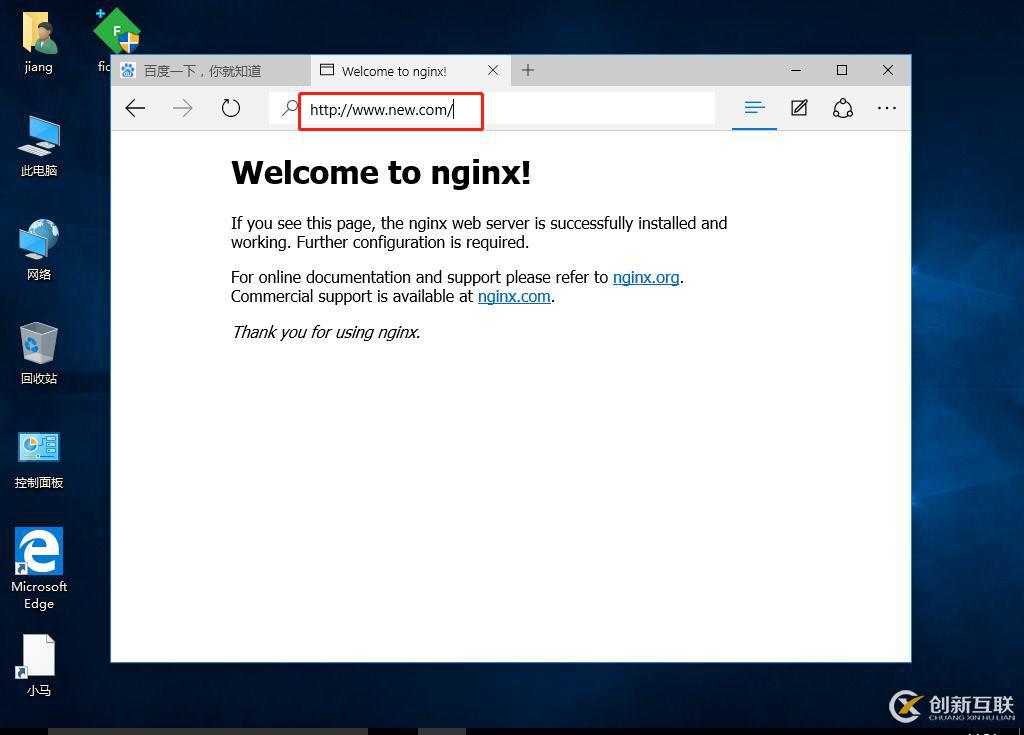Follow the nginx.org link
This screenshot has height=735, width=1024.
coord(646,278)
